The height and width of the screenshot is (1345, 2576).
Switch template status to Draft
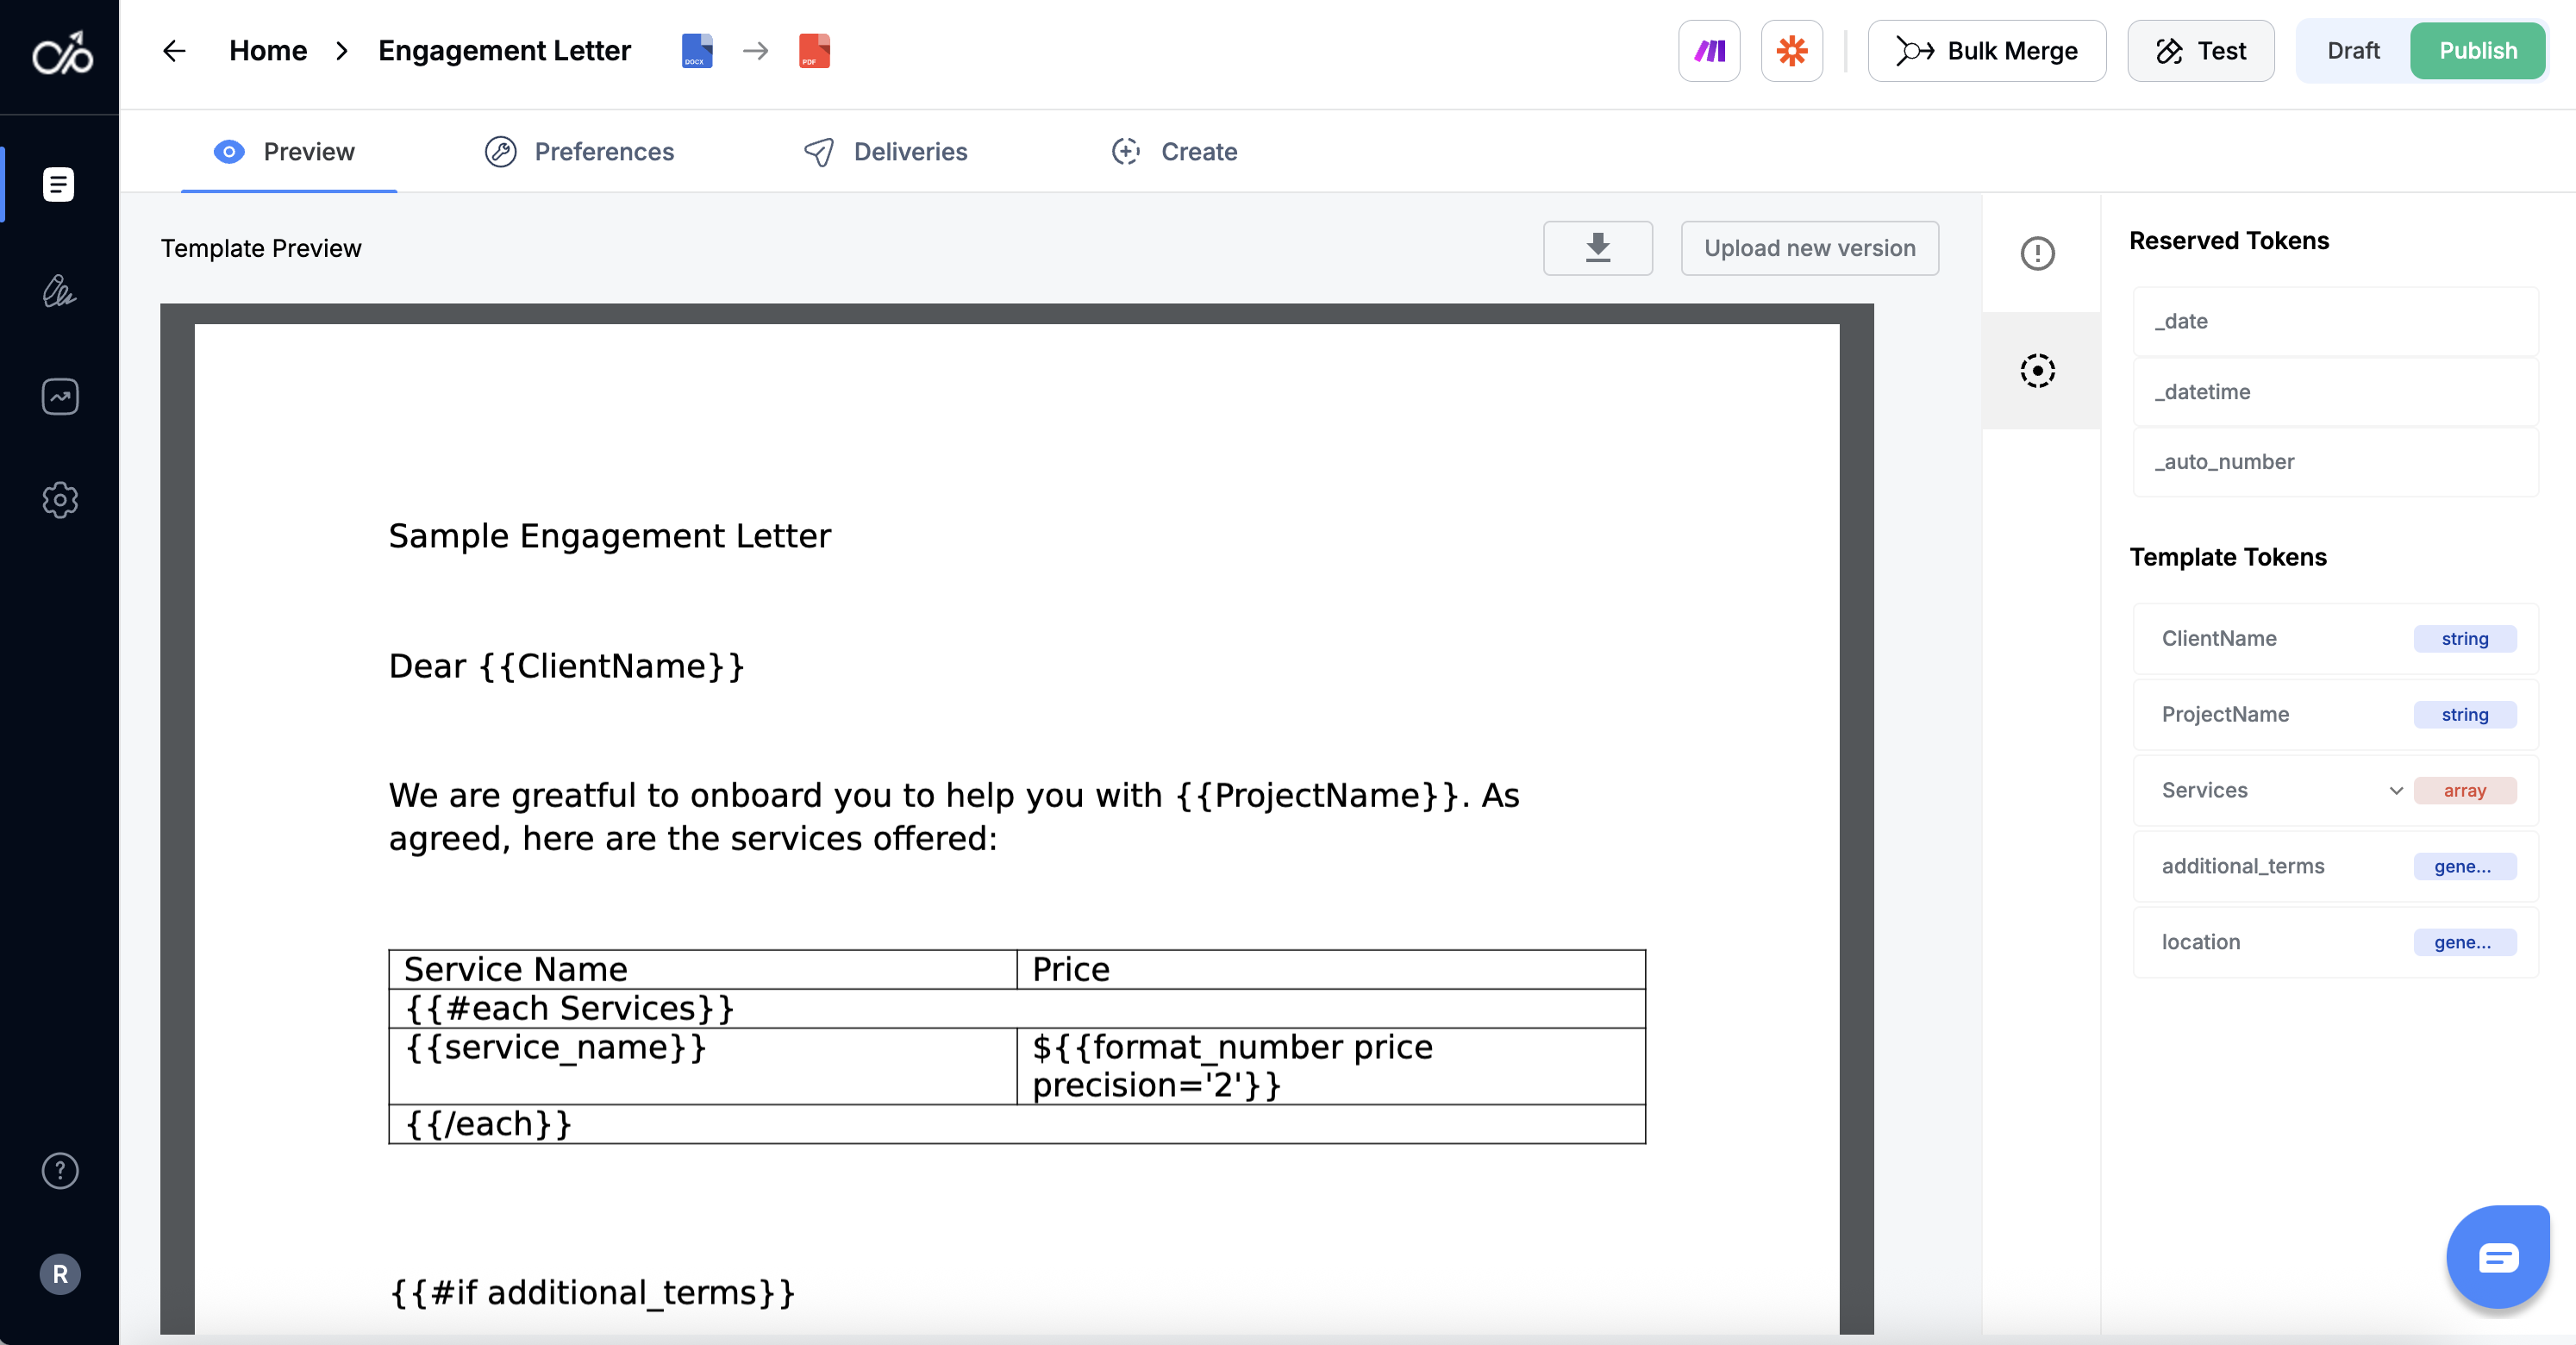[2352, 51]
